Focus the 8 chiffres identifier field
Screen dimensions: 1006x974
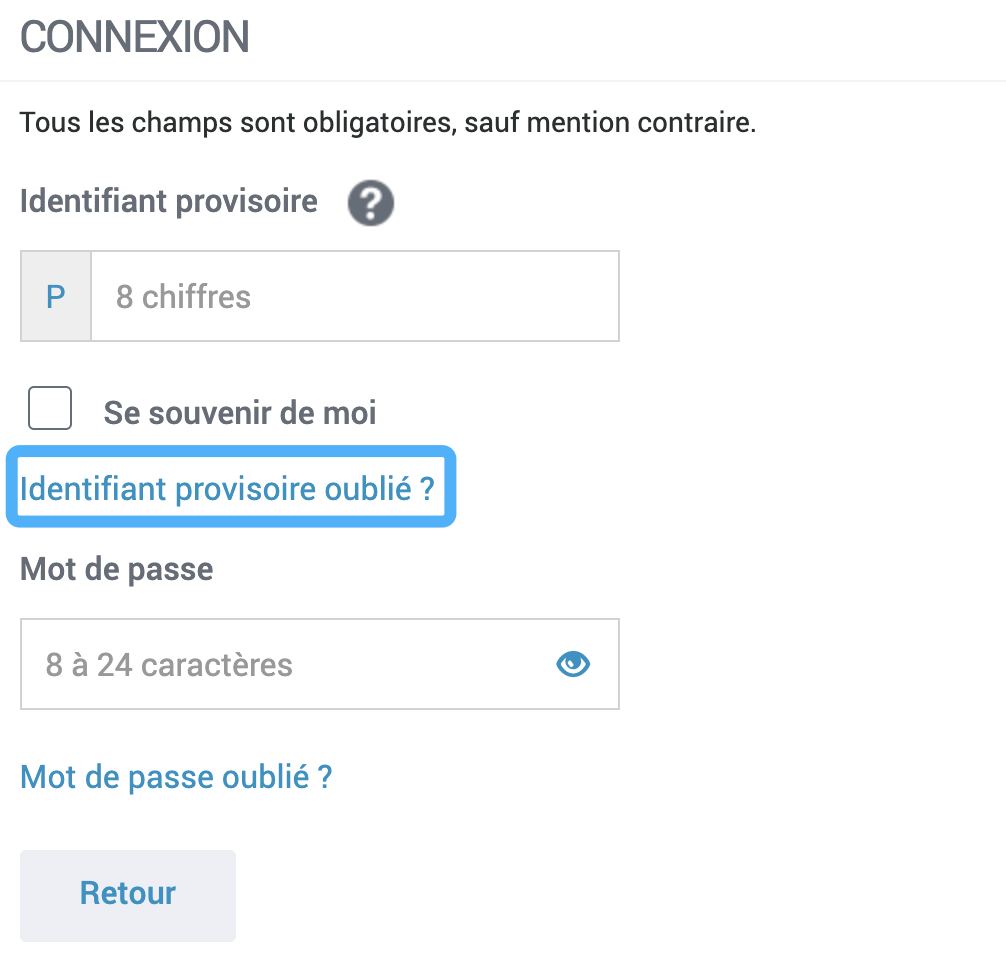point(354,297)
